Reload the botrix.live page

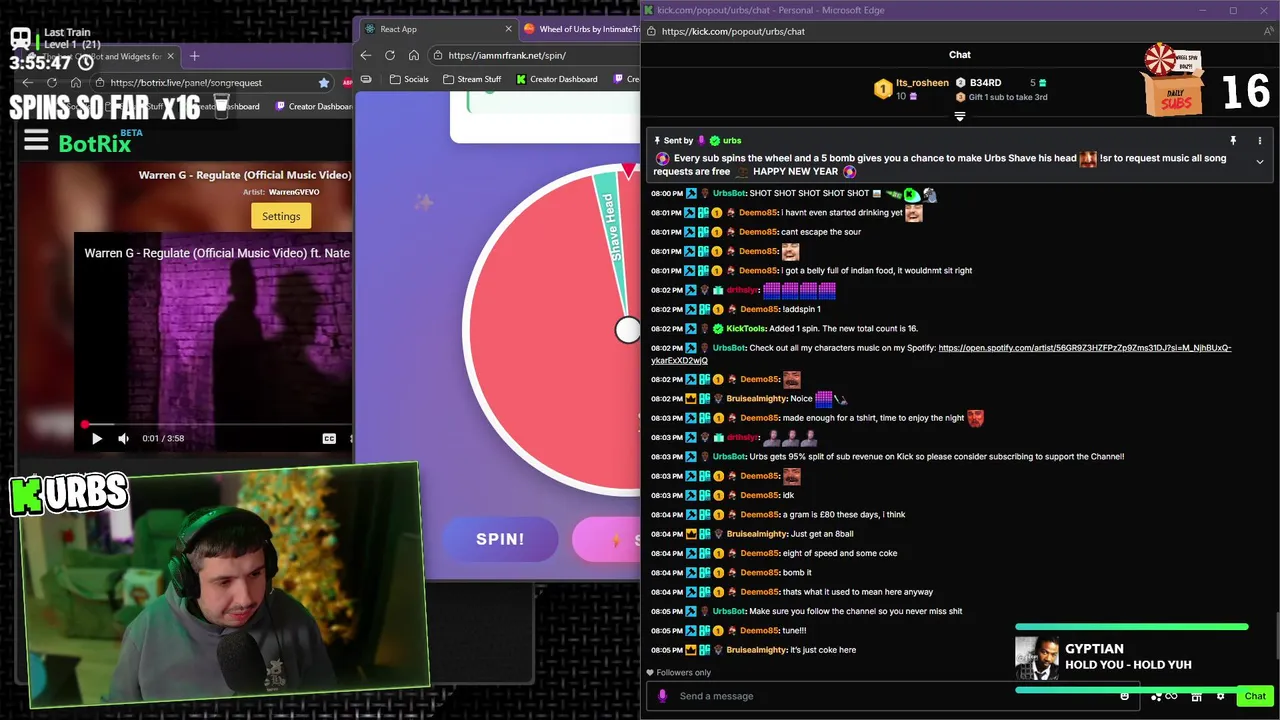[x=52, y=83]
